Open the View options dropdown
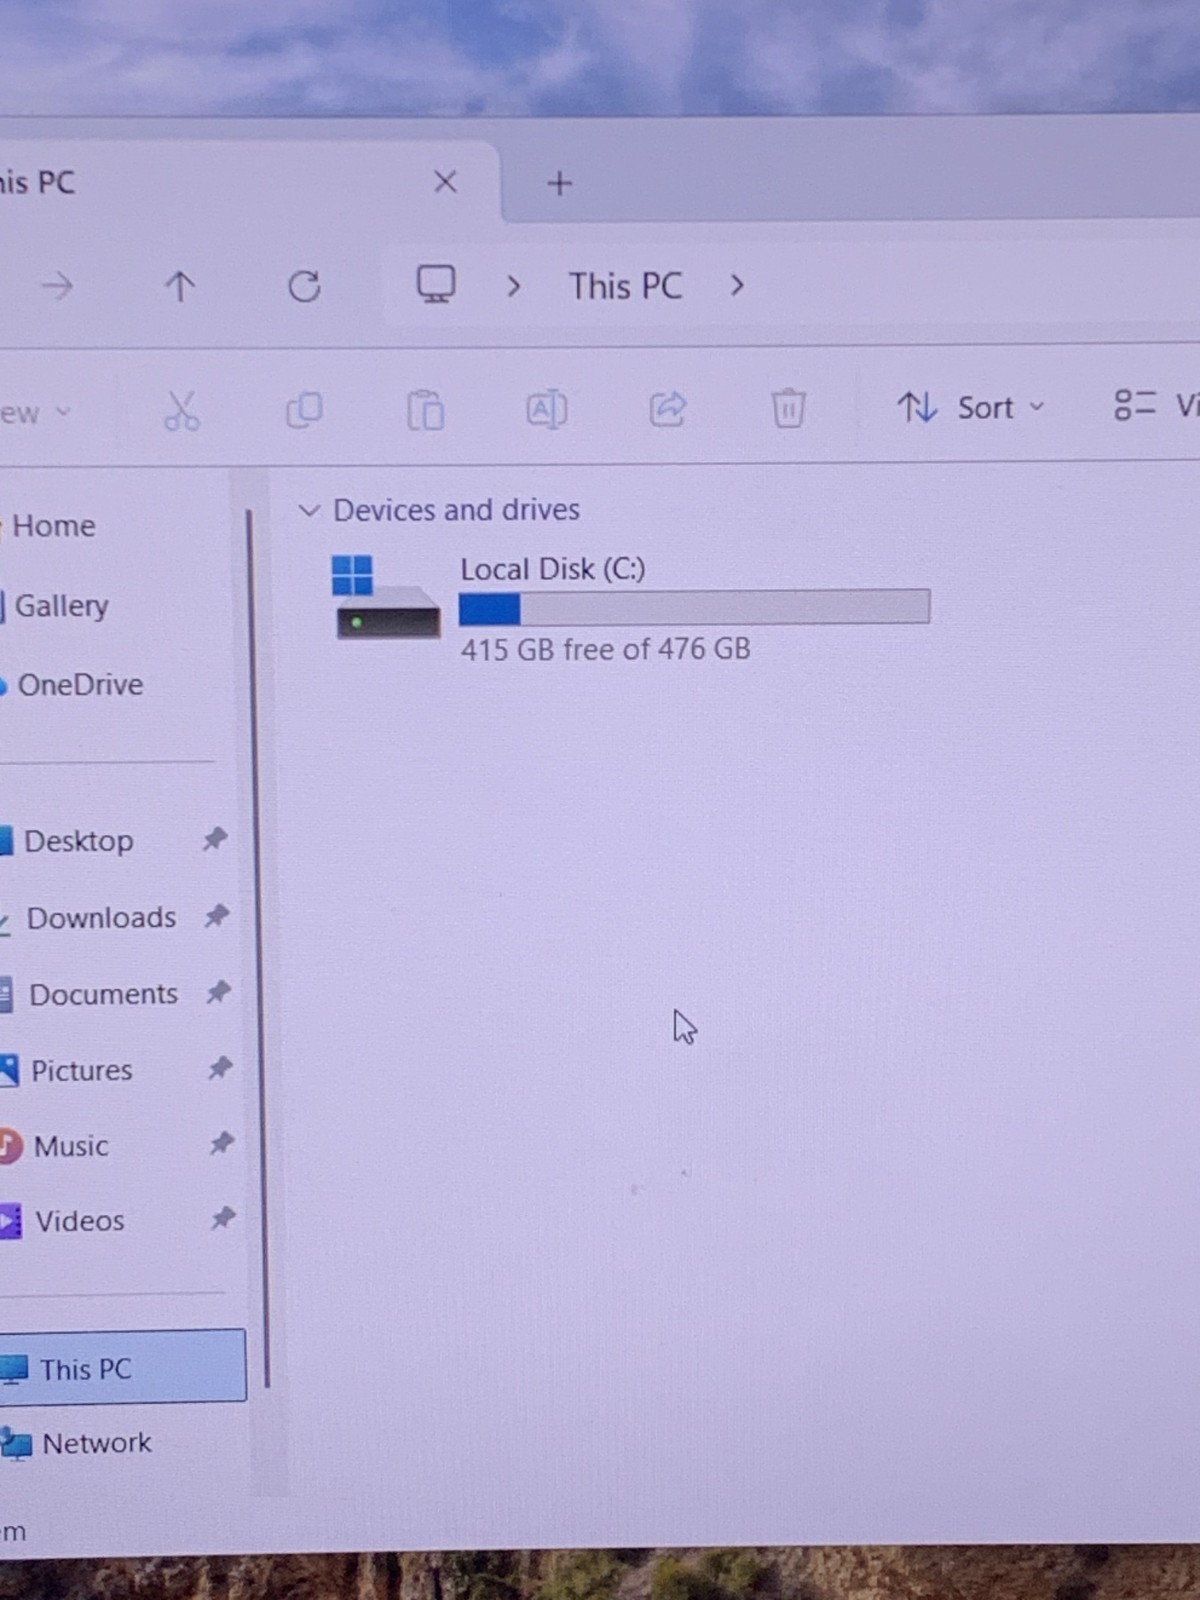This screenshot has height=1600, width=1200. 1156,405
